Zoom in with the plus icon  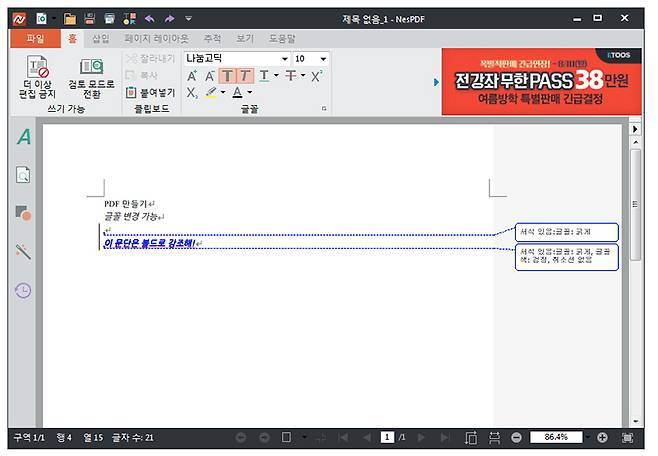(602, 438)
